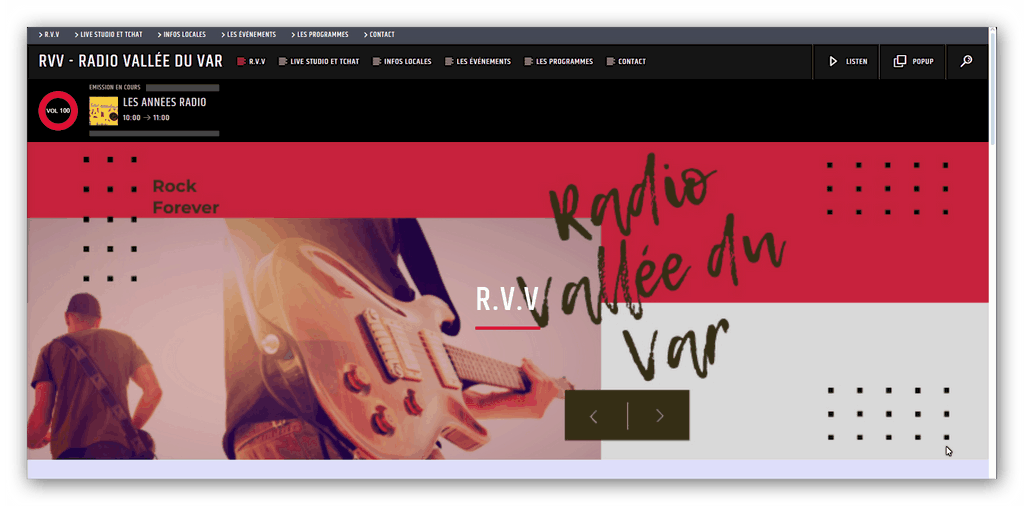Click the LES ANNEES RADIO show title
1024x506 pixels.
[x=165, y=103]
